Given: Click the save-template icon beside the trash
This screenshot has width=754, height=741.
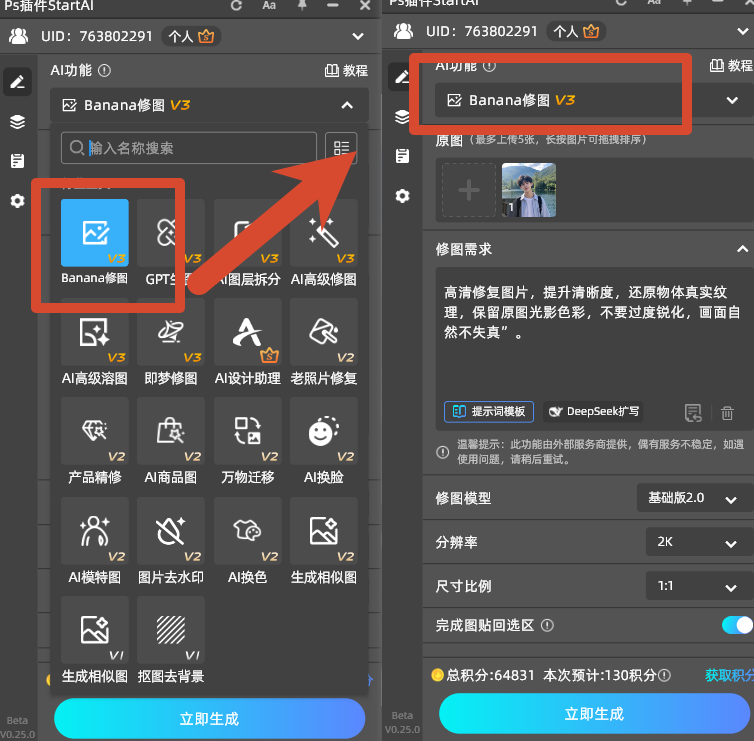Looking at the screenshot, I should (x=693, y=413).
